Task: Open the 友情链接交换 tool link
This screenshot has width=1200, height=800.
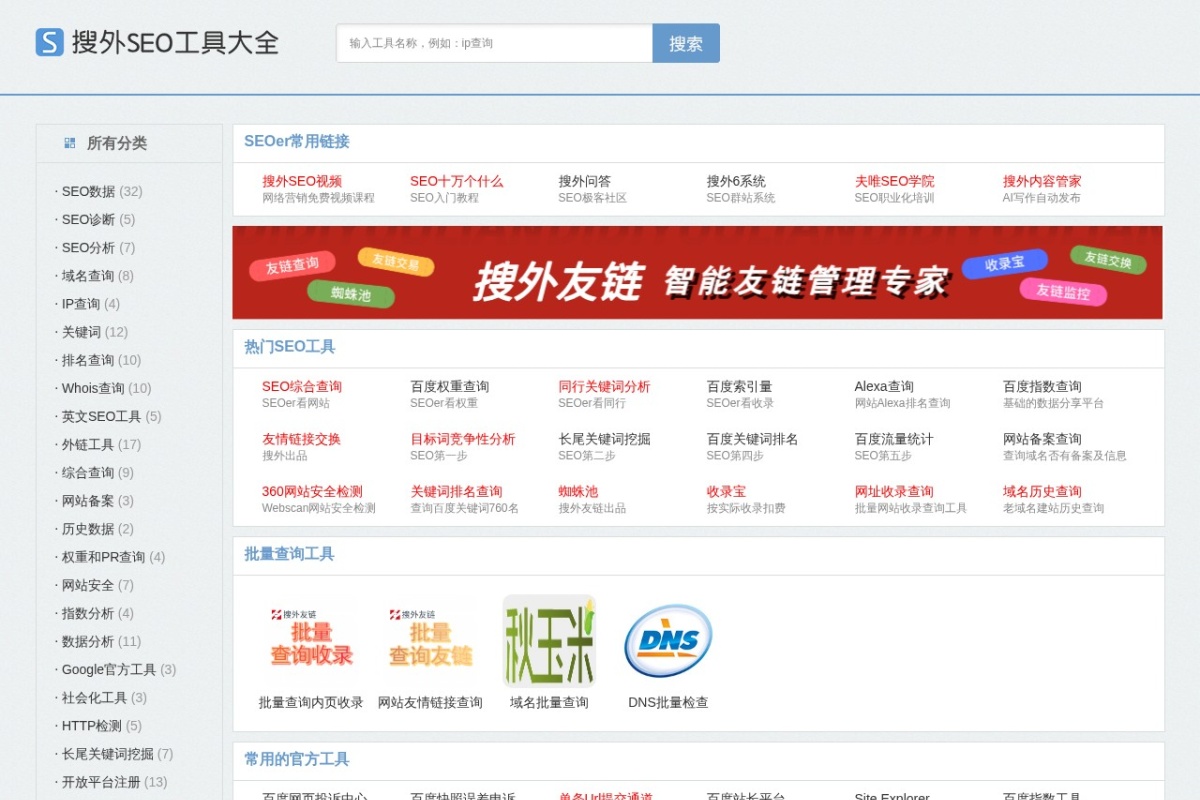Action: [x=301, y=439]
